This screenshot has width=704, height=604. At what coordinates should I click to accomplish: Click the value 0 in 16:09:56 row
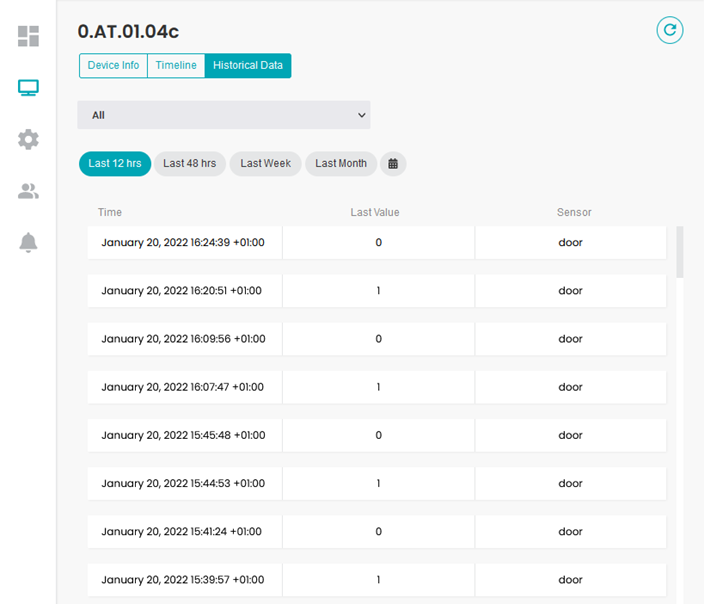(378, 339)
